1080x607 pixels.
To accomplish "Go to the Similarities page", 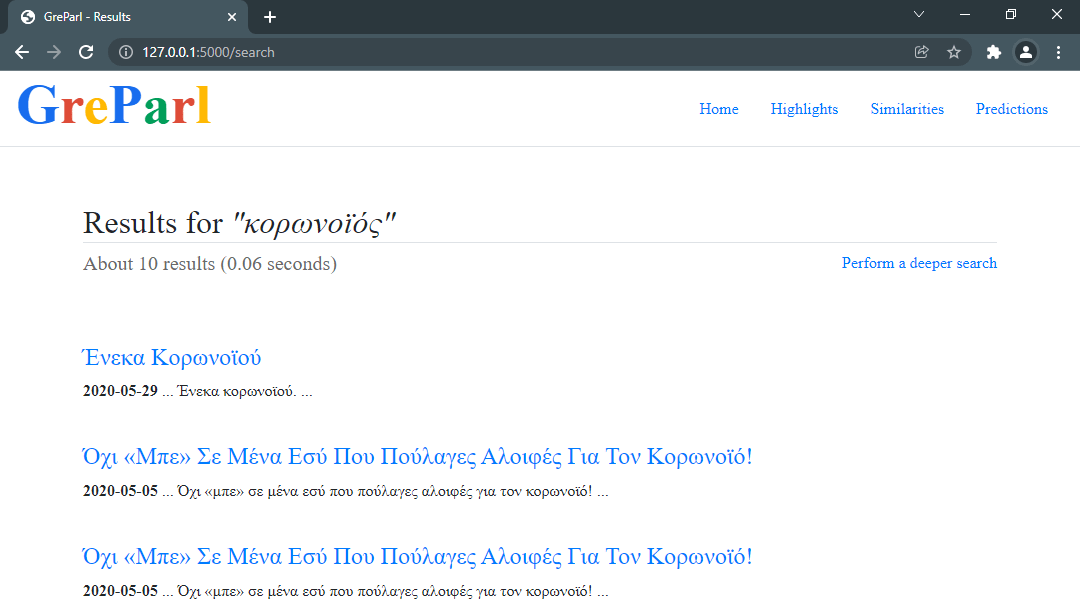I will click(906, 109).
